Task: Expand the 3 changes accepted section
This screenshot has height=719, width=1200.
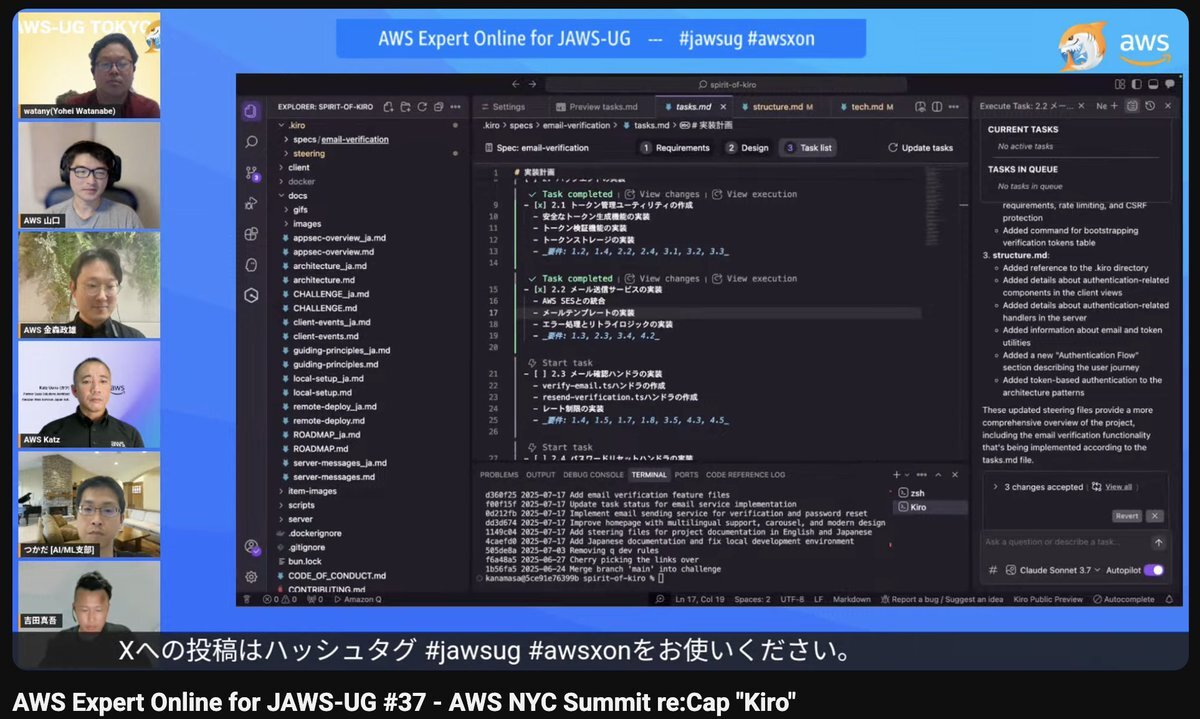Action: coord(1037,487)
